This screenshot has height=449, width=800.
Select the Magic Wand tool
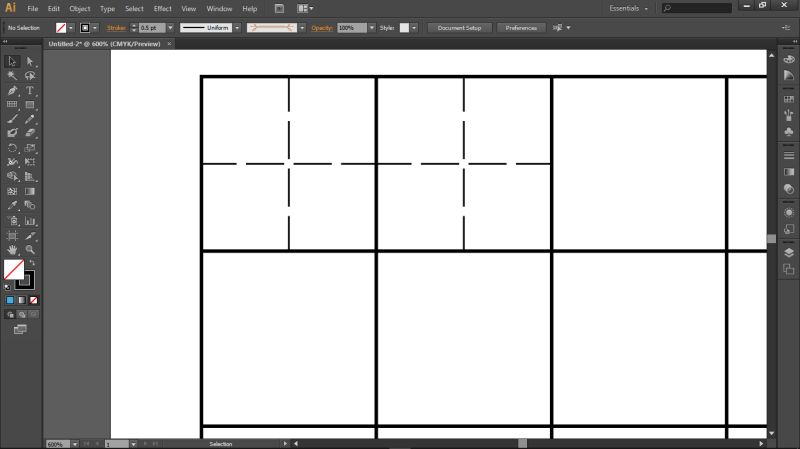[x=12, y=76]
